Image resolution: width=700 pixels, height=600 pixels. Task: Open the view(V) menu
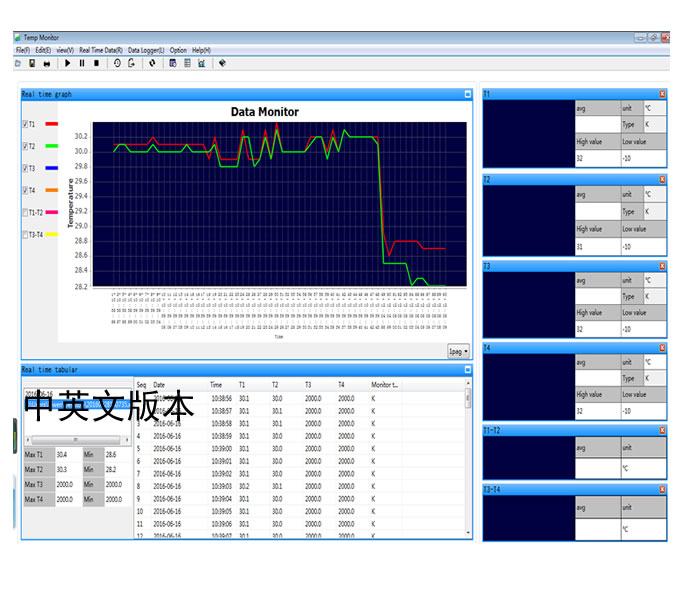click(x=65, y=50)
